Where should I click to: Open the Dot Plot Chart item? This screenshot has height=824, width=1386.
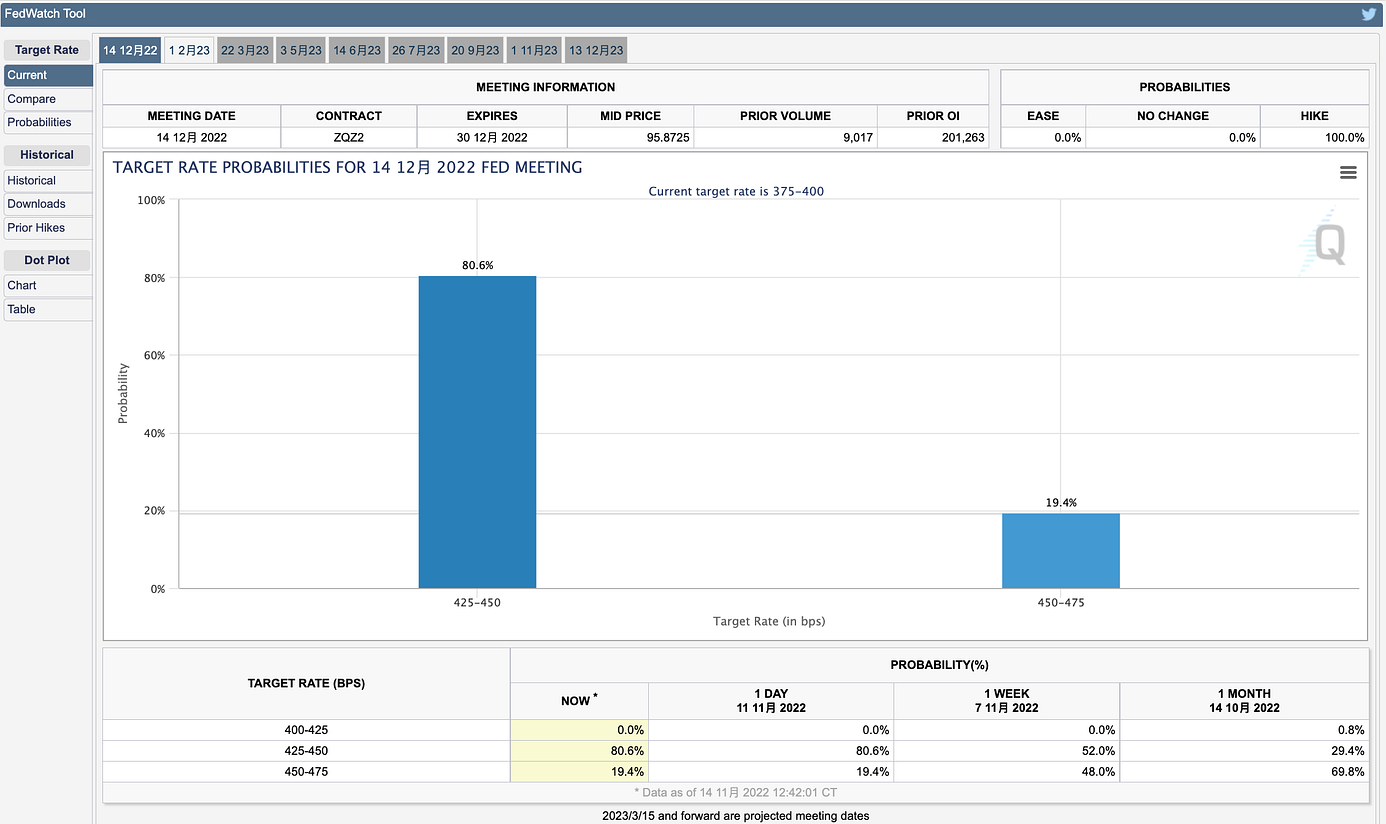[x=48, y=285]
